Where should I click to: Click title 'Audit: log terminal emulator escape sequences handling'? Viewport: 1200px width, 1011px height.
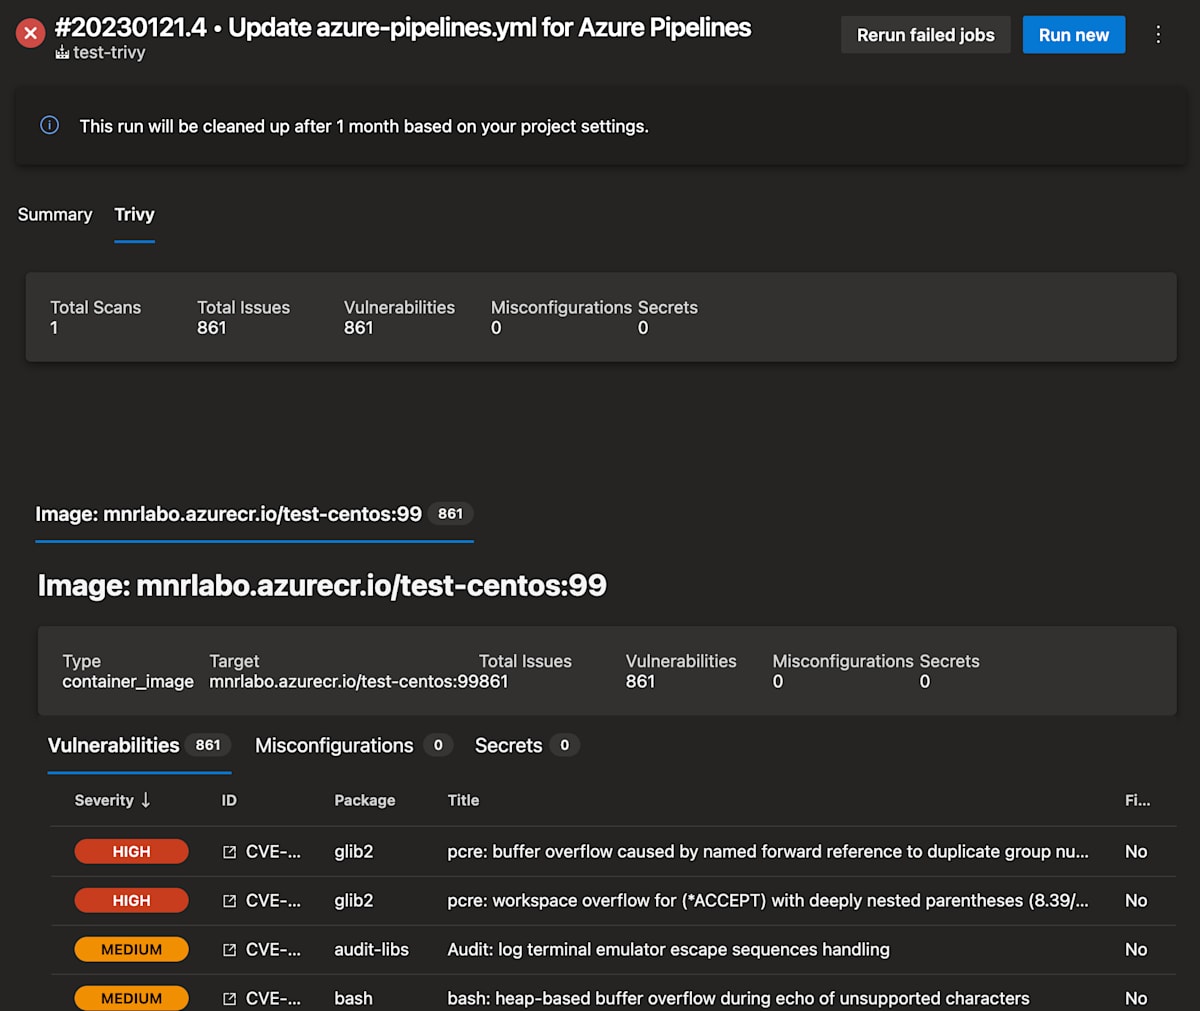(x=668, y=950)
